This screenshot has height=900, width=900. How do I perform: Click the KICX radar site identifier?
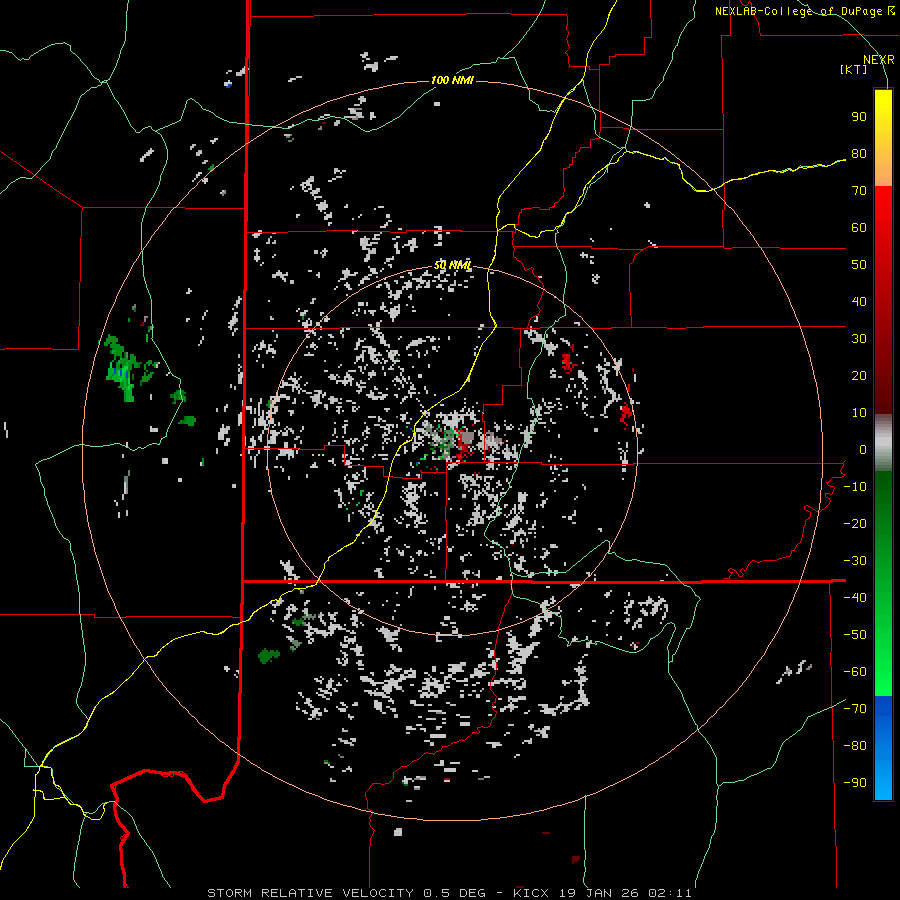532,893
